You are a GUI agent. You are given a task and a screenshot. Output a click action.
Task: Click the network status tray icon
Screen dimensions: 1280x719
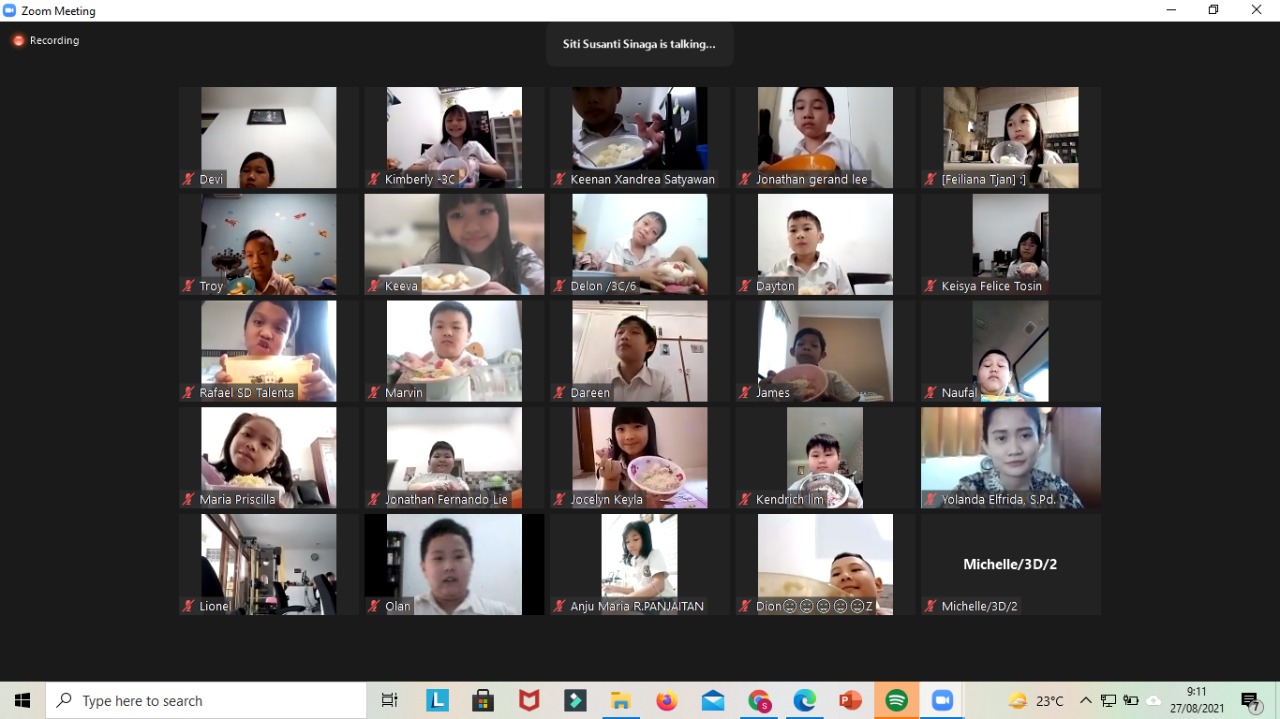(x=1108, y=701)
